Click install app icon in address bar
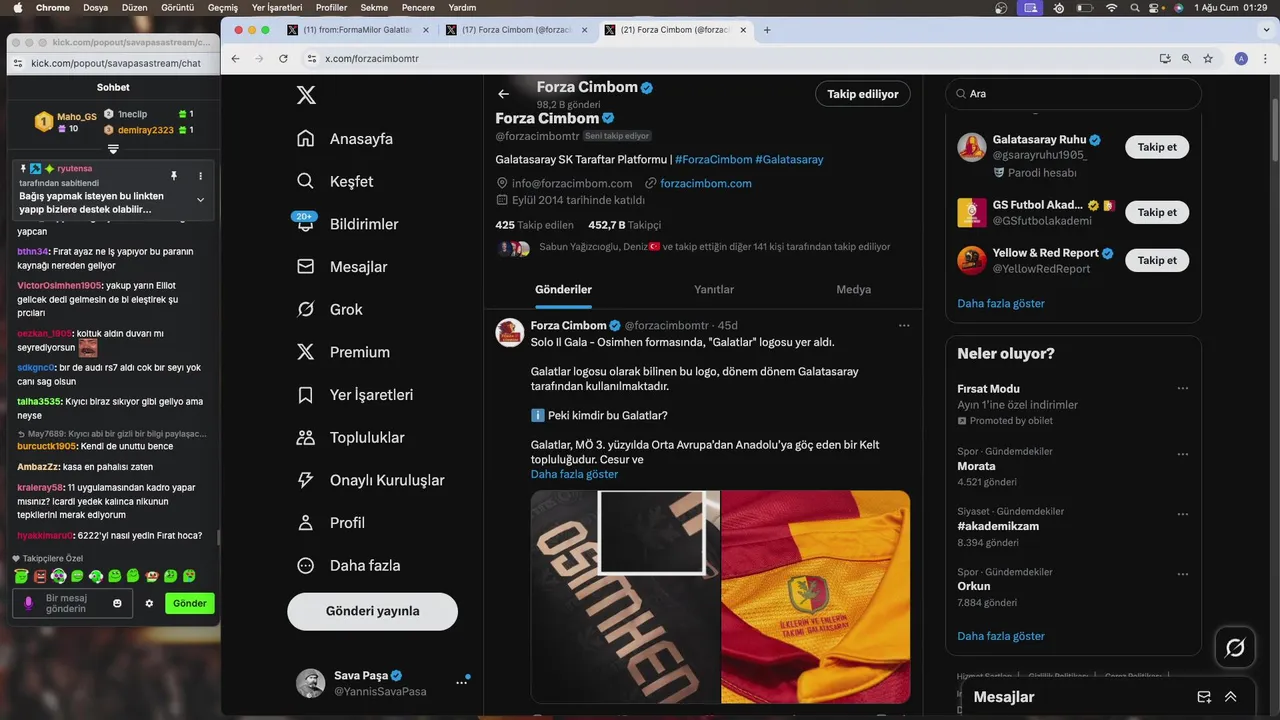 coord(1165,59)
